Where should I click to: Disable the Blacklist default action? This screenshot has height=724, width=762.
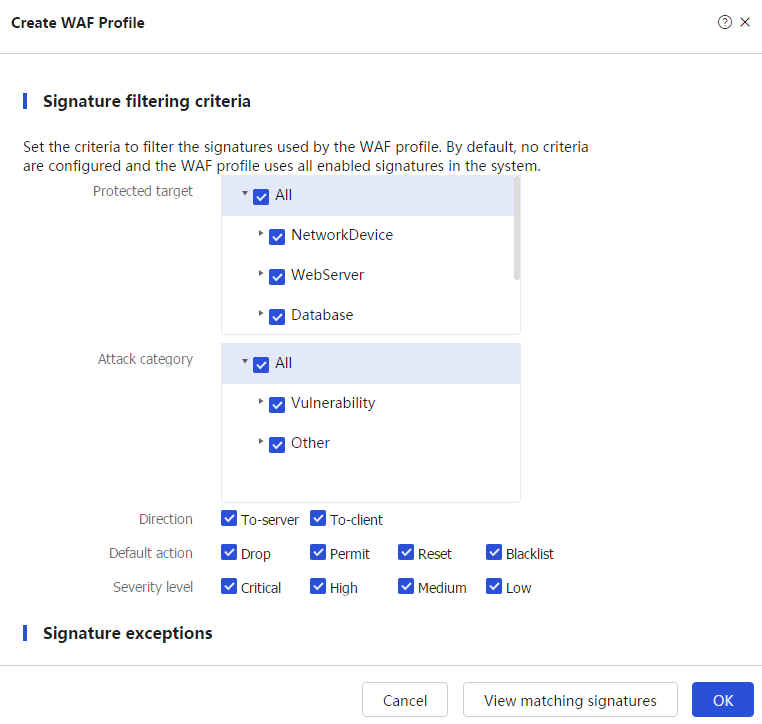494,552
